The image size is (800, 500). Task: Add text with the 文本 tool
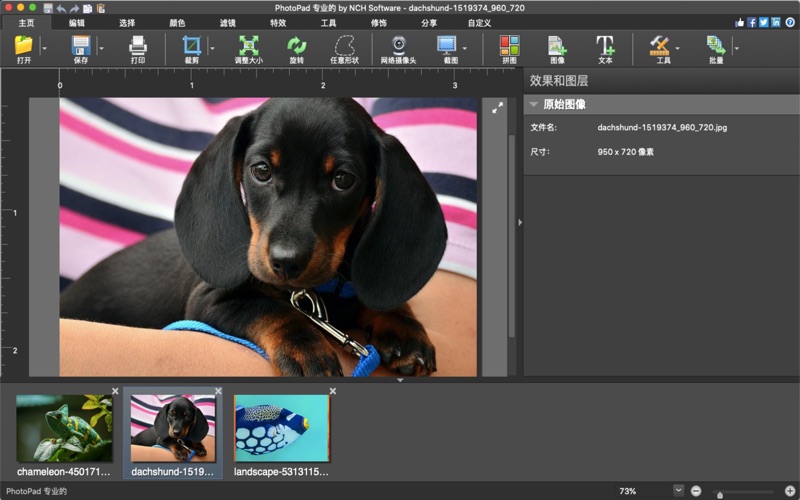point(605,45)
